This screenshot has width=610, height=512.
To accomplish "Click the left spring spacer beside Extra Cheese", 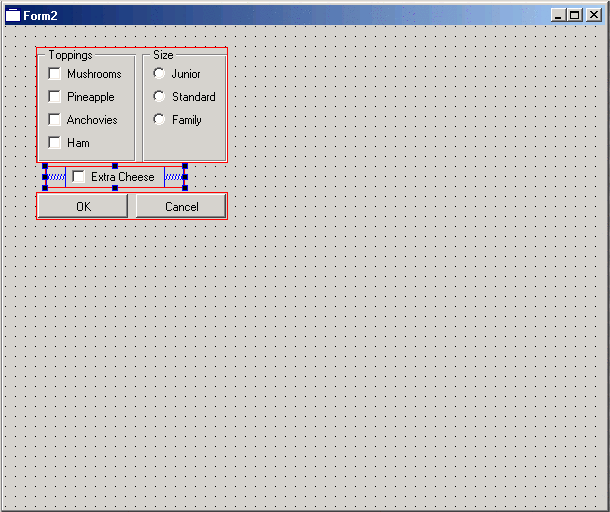I will pos(56,177).
